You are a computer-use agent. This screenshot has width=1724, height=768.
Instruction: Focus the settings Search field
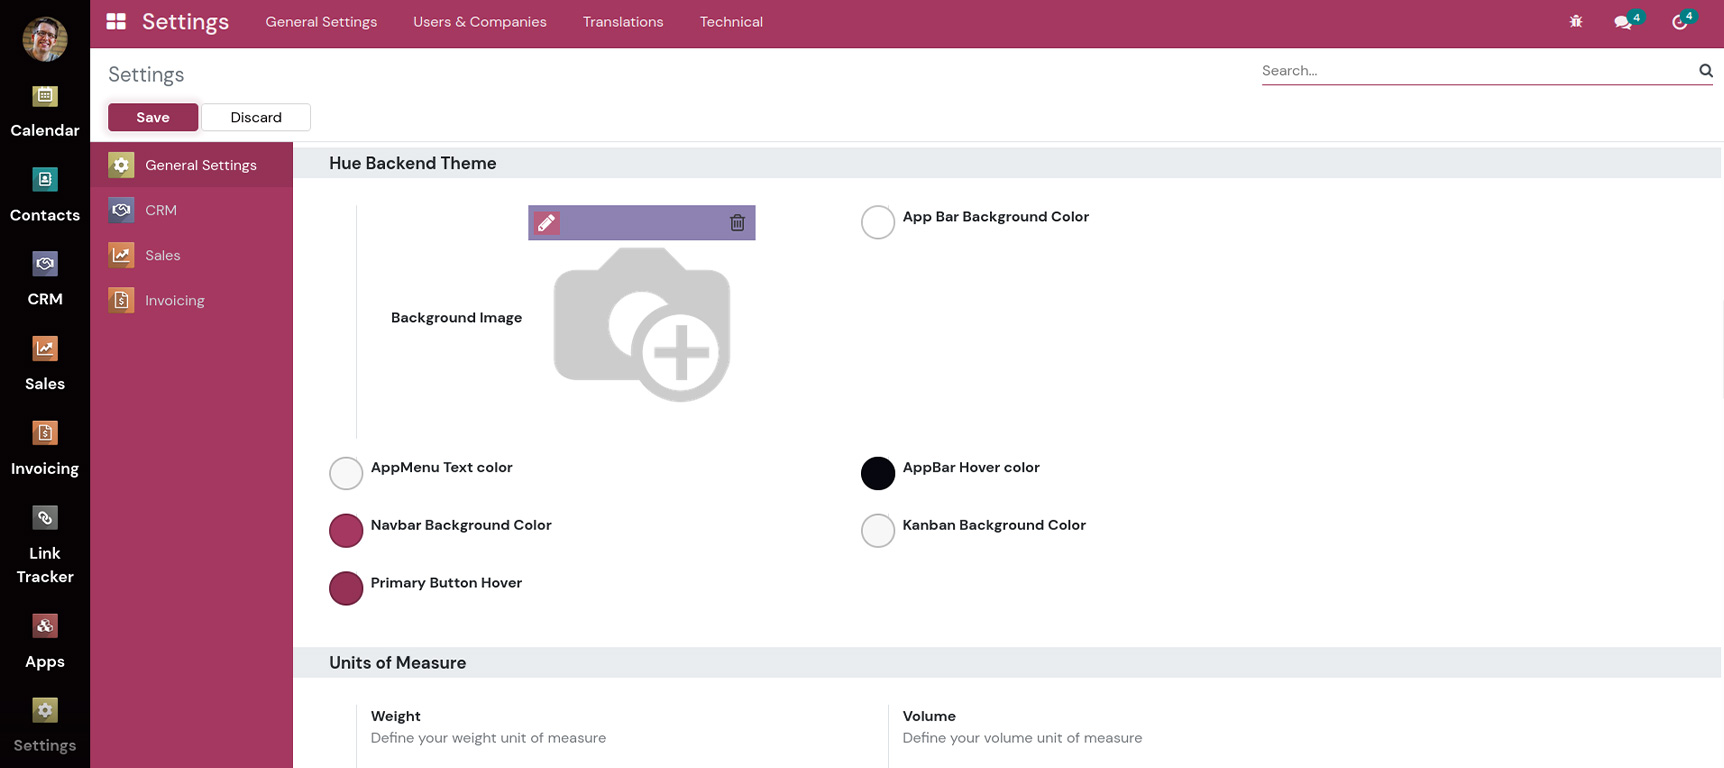pos(1476,71)
